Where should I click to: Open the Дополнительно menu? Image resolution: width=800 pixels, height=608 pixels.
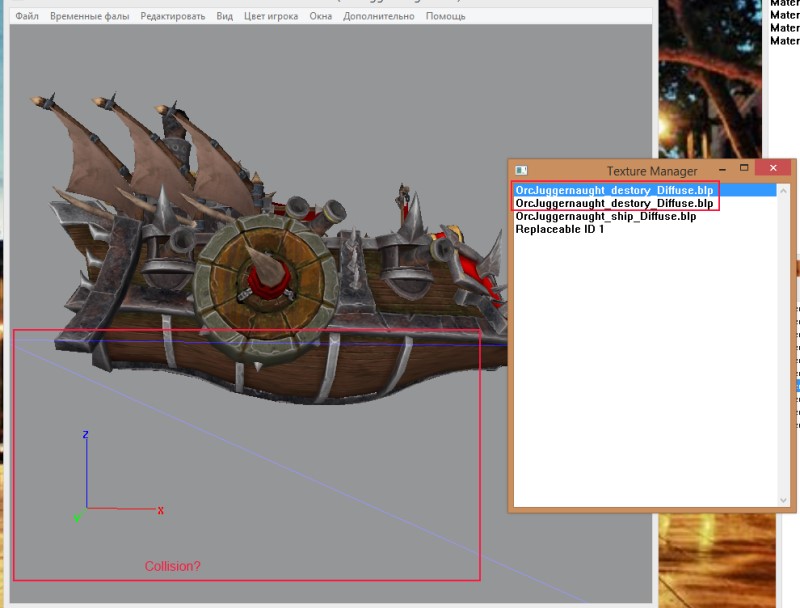point(379,16)
